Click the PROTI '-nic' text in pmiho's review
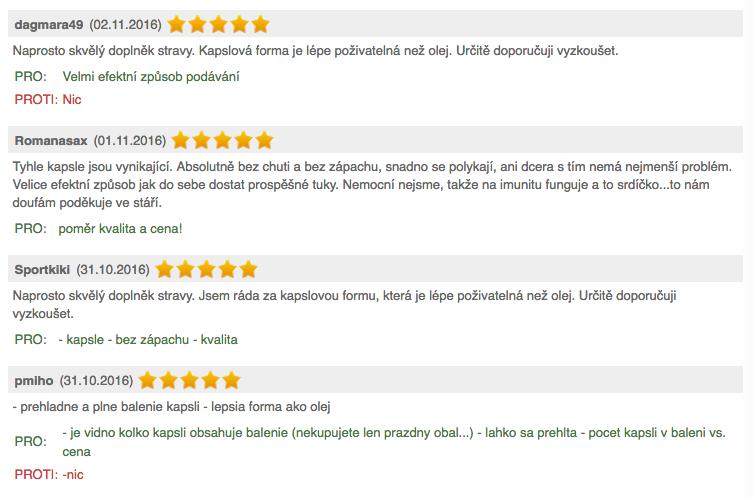 (73, 474)
